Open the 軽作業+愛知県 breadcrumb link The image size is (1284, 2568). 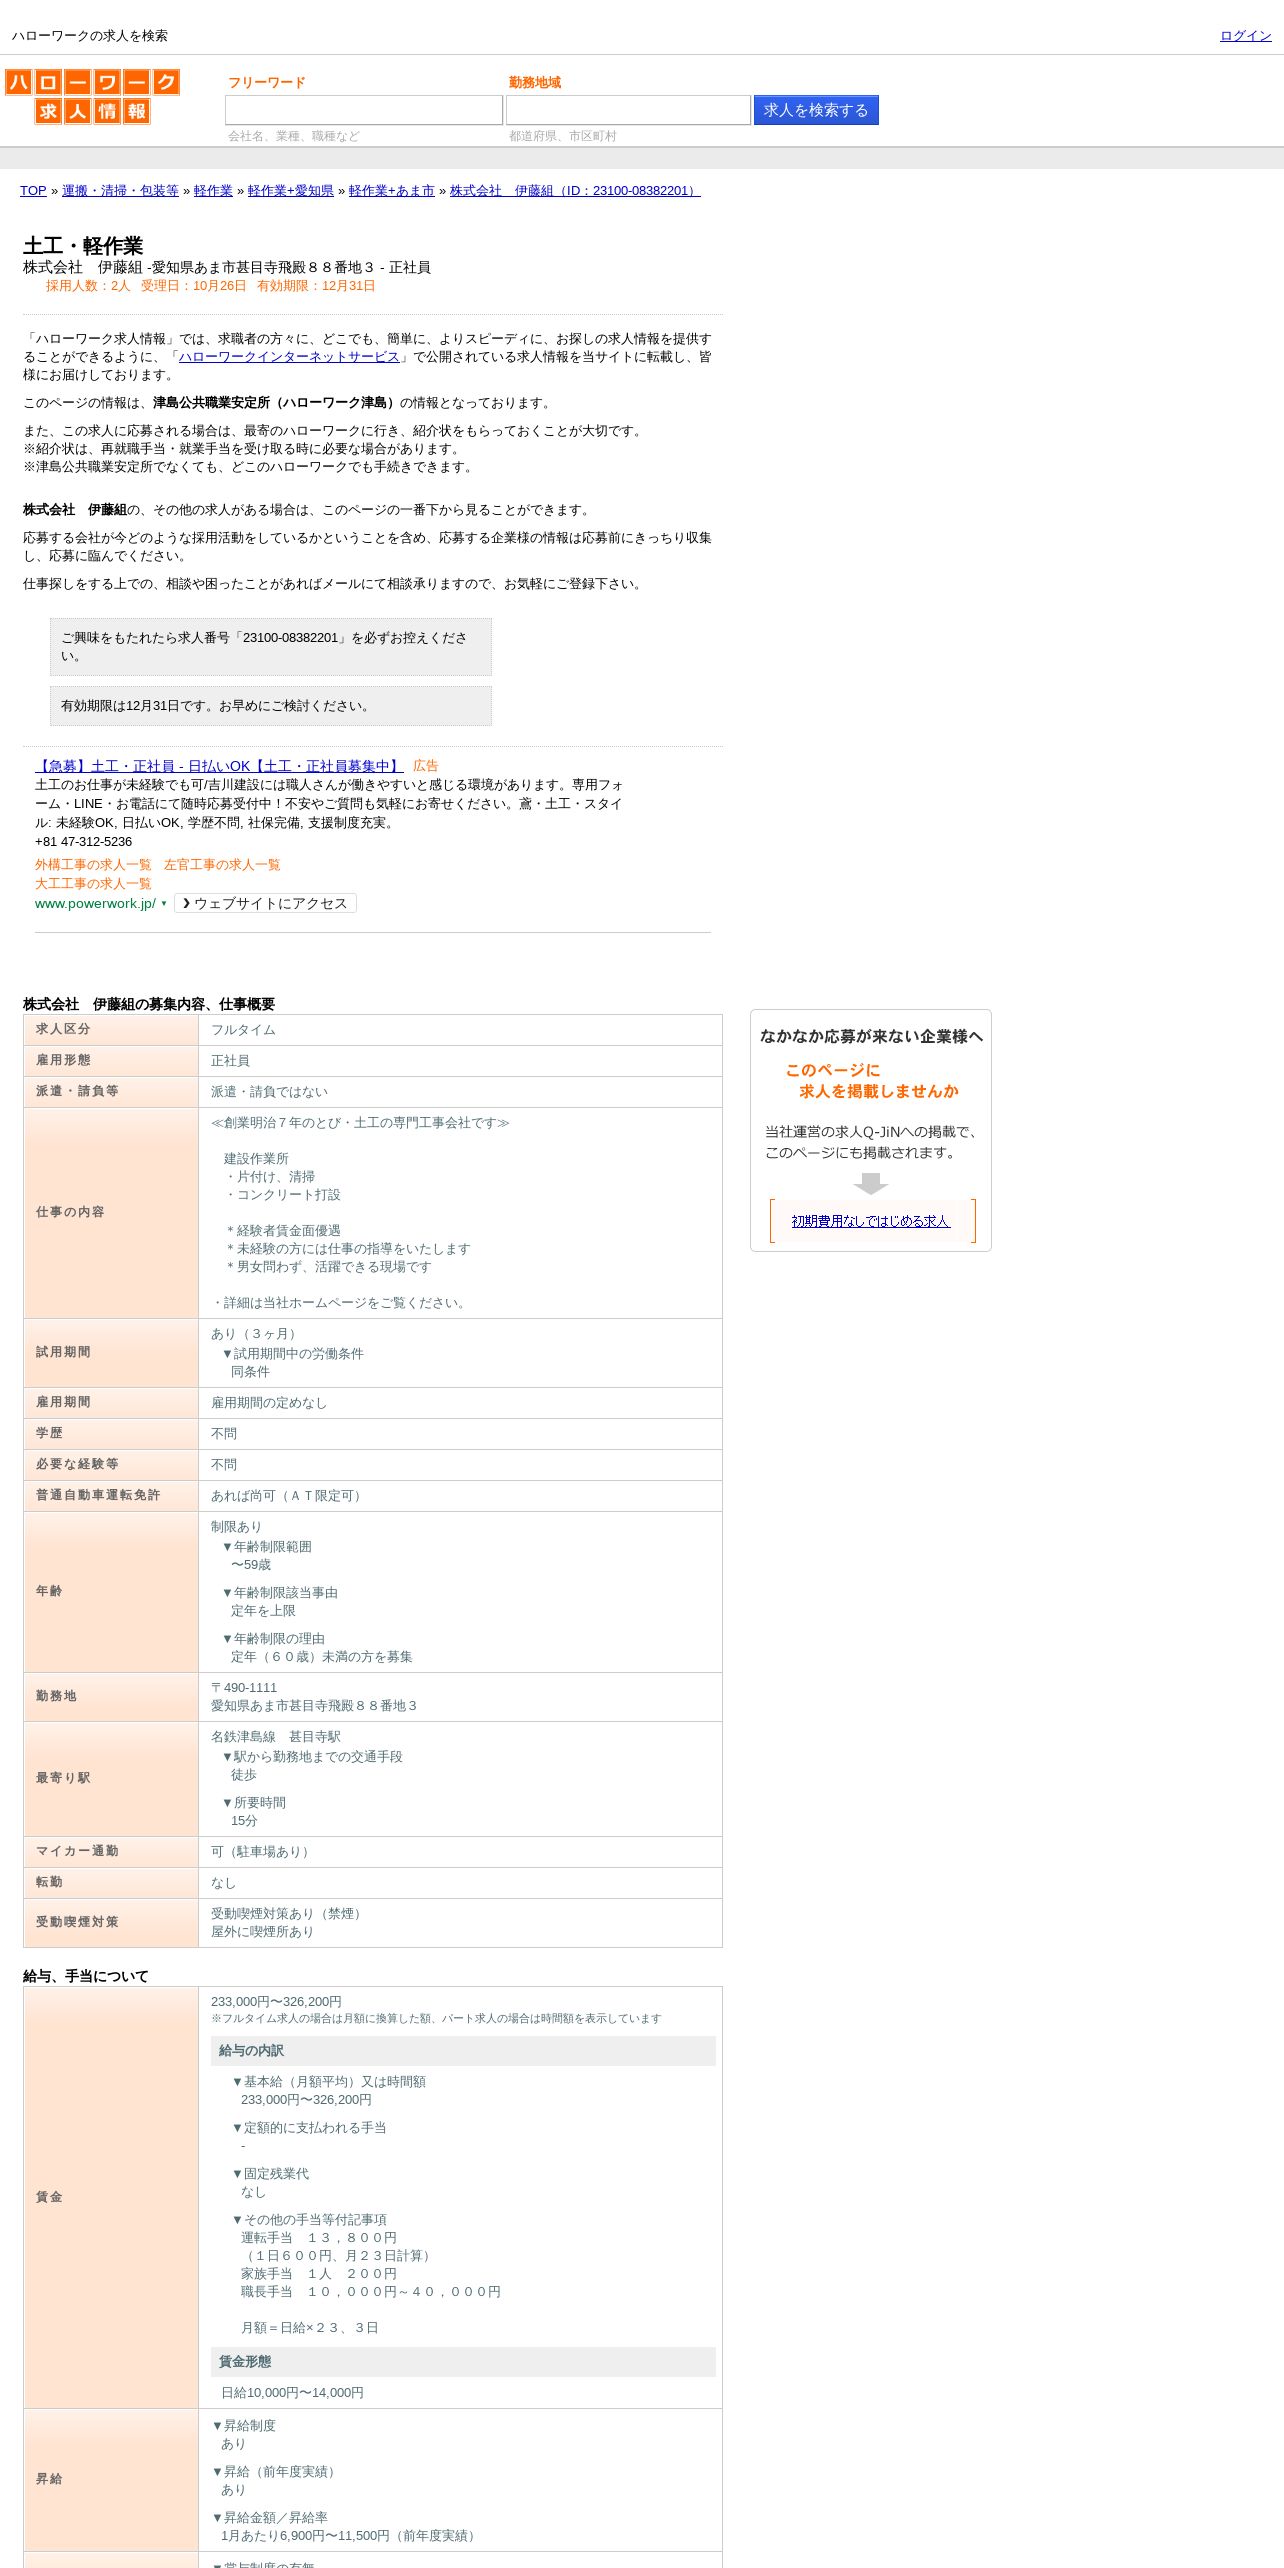click(x=291, y=191)
